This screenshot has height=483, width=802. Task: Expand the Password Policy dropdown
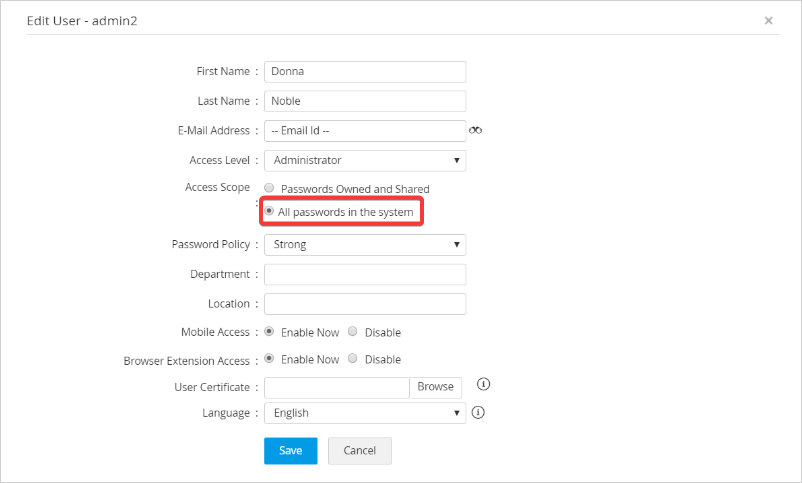[x=365, y=244]
